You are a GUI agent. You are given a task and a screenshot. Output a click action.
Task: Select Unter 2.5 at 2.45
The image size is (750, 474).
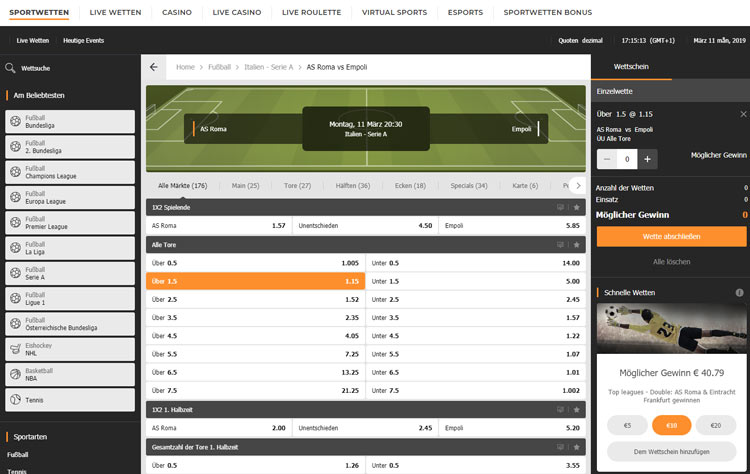[x=476, y=299]
